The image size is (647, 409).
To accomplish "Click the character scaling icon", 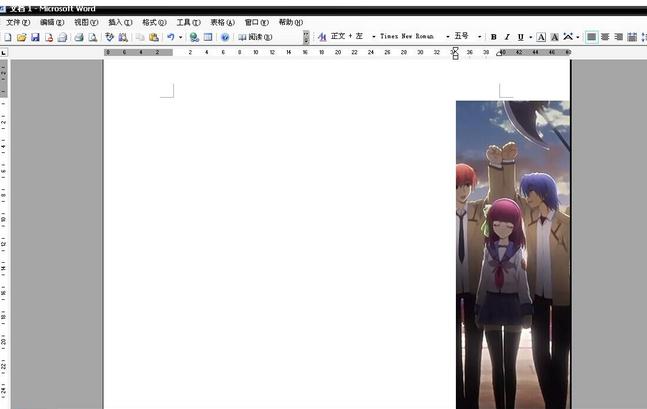I will [x=568, y=37].
